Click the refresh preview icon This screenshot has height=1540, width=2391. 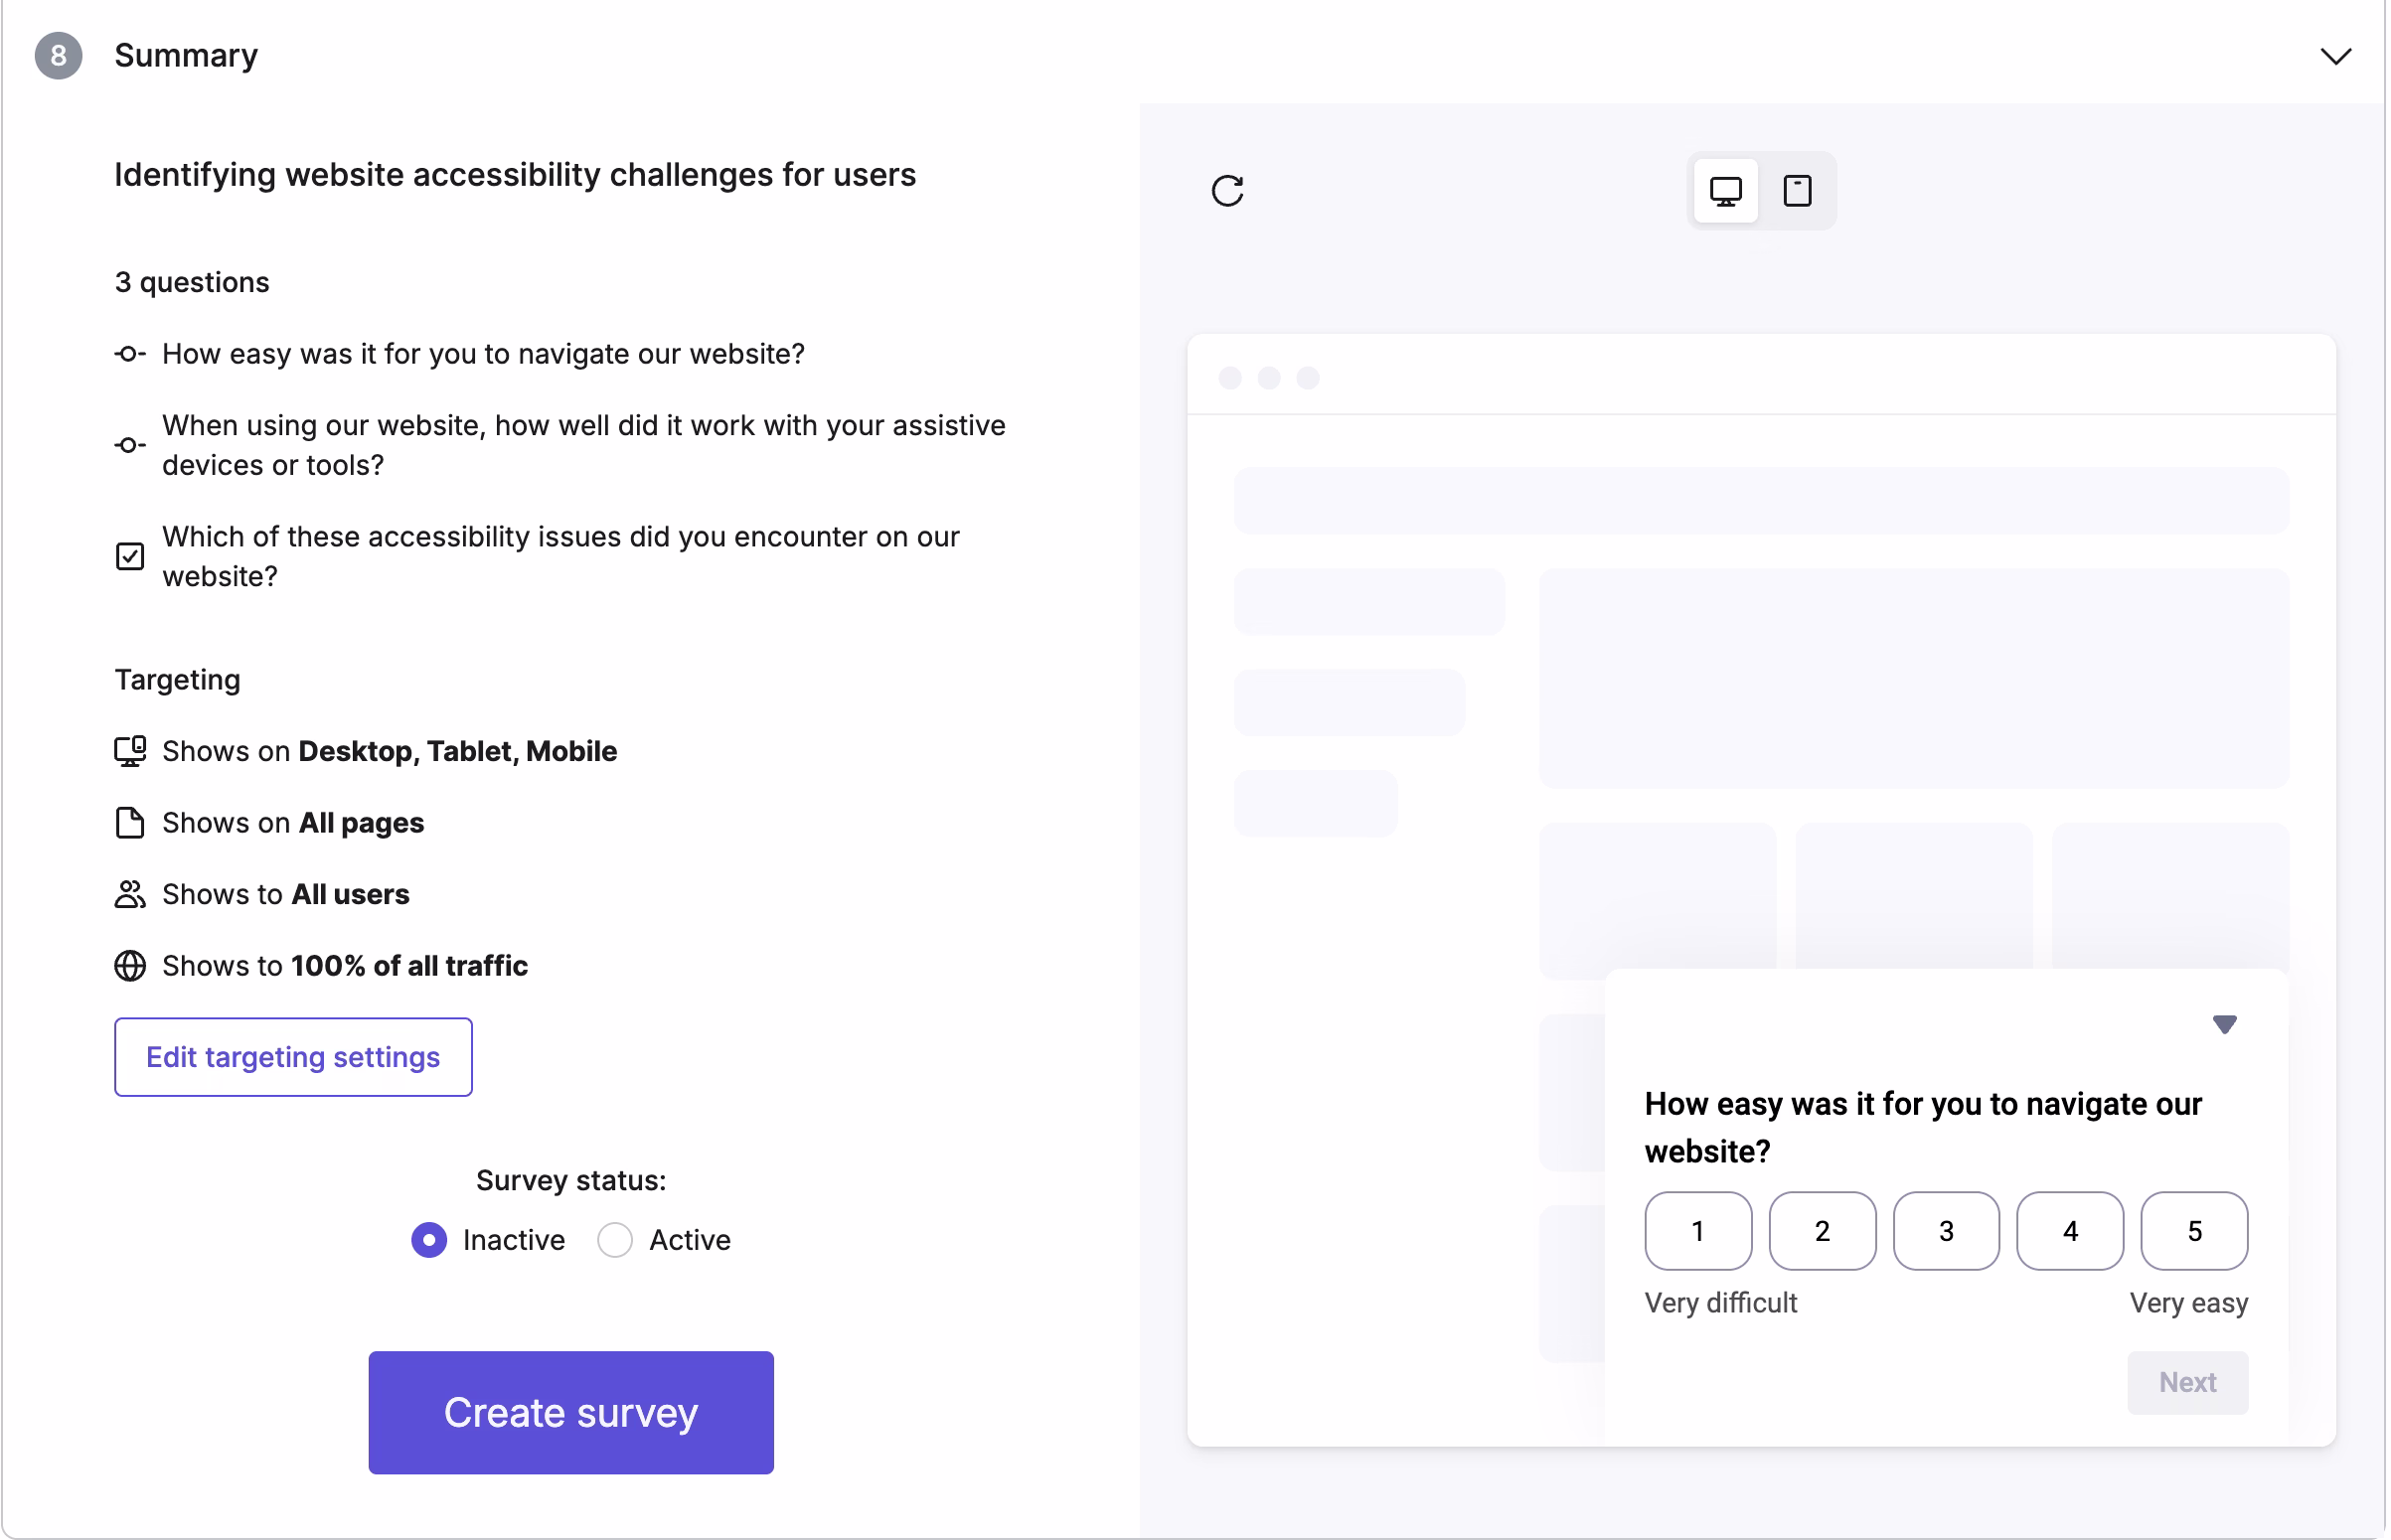coord(1228,190)
